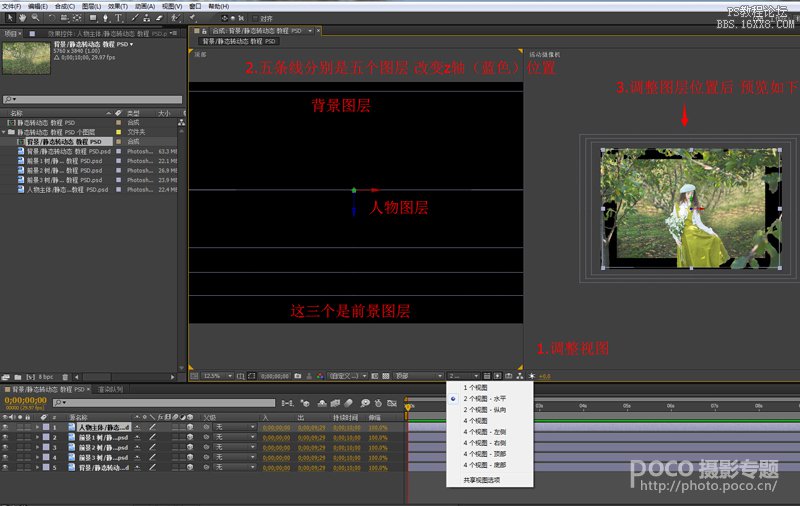This screenshot has width=800, height=506.
Task: Select the Pen tool
Action: point(106,18)
